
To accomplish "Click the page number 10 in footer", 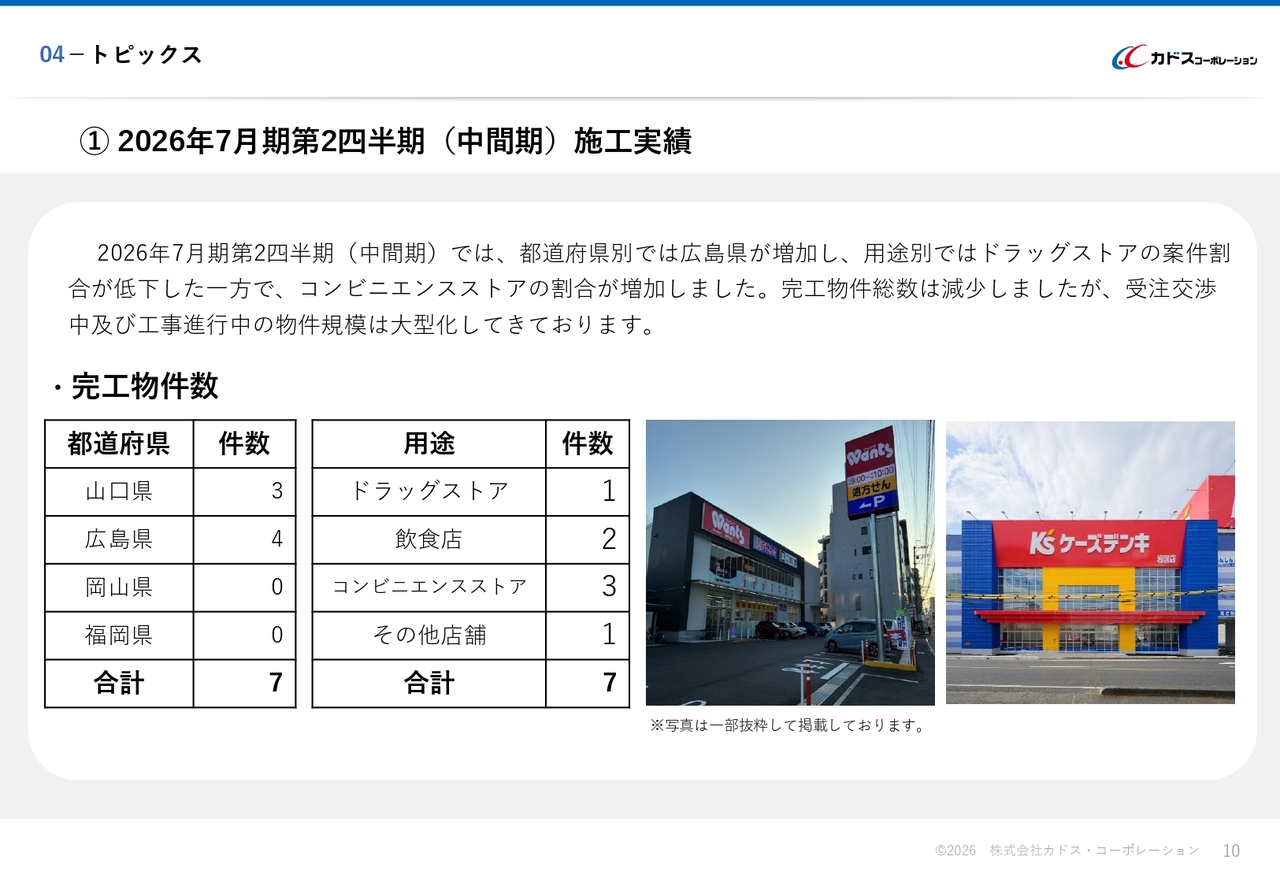I will tap(1231, 851).
